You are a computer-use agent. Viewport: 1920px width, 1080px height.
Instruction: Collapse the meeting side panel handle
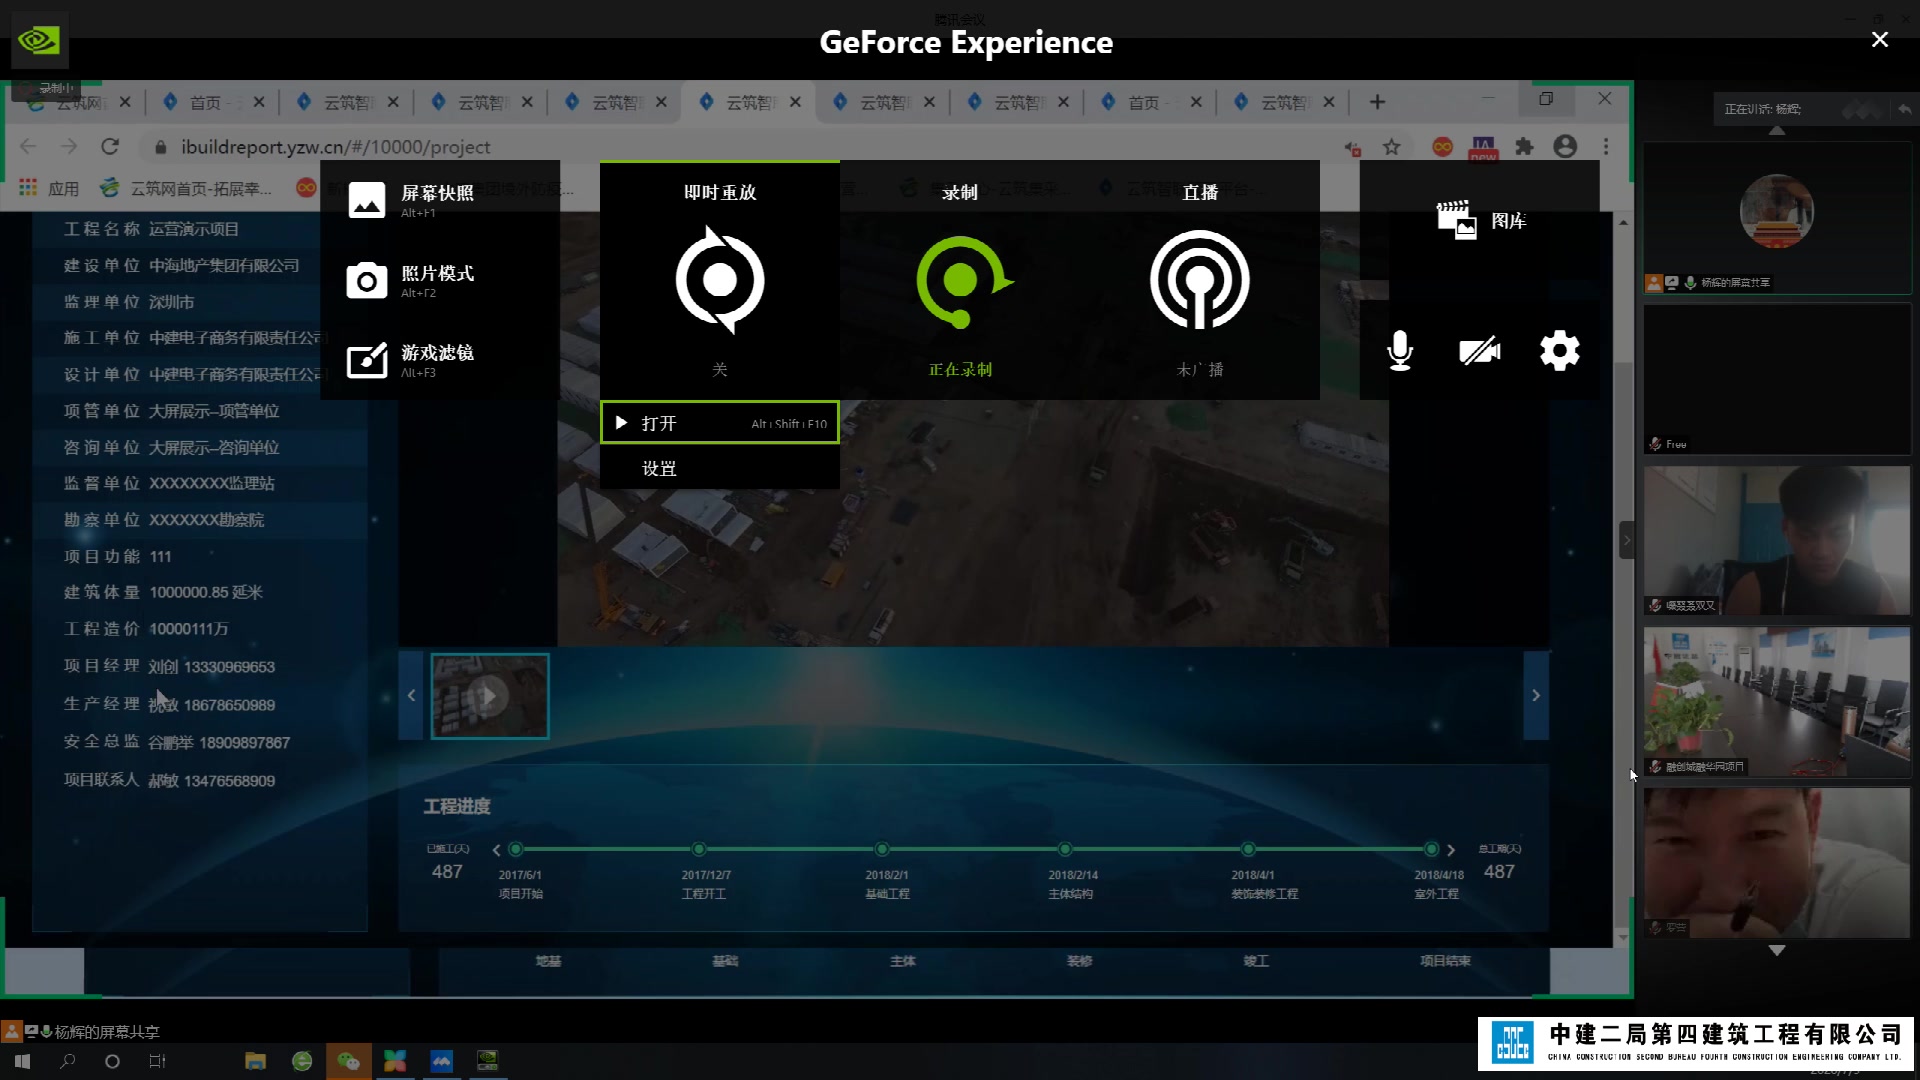1627,540
